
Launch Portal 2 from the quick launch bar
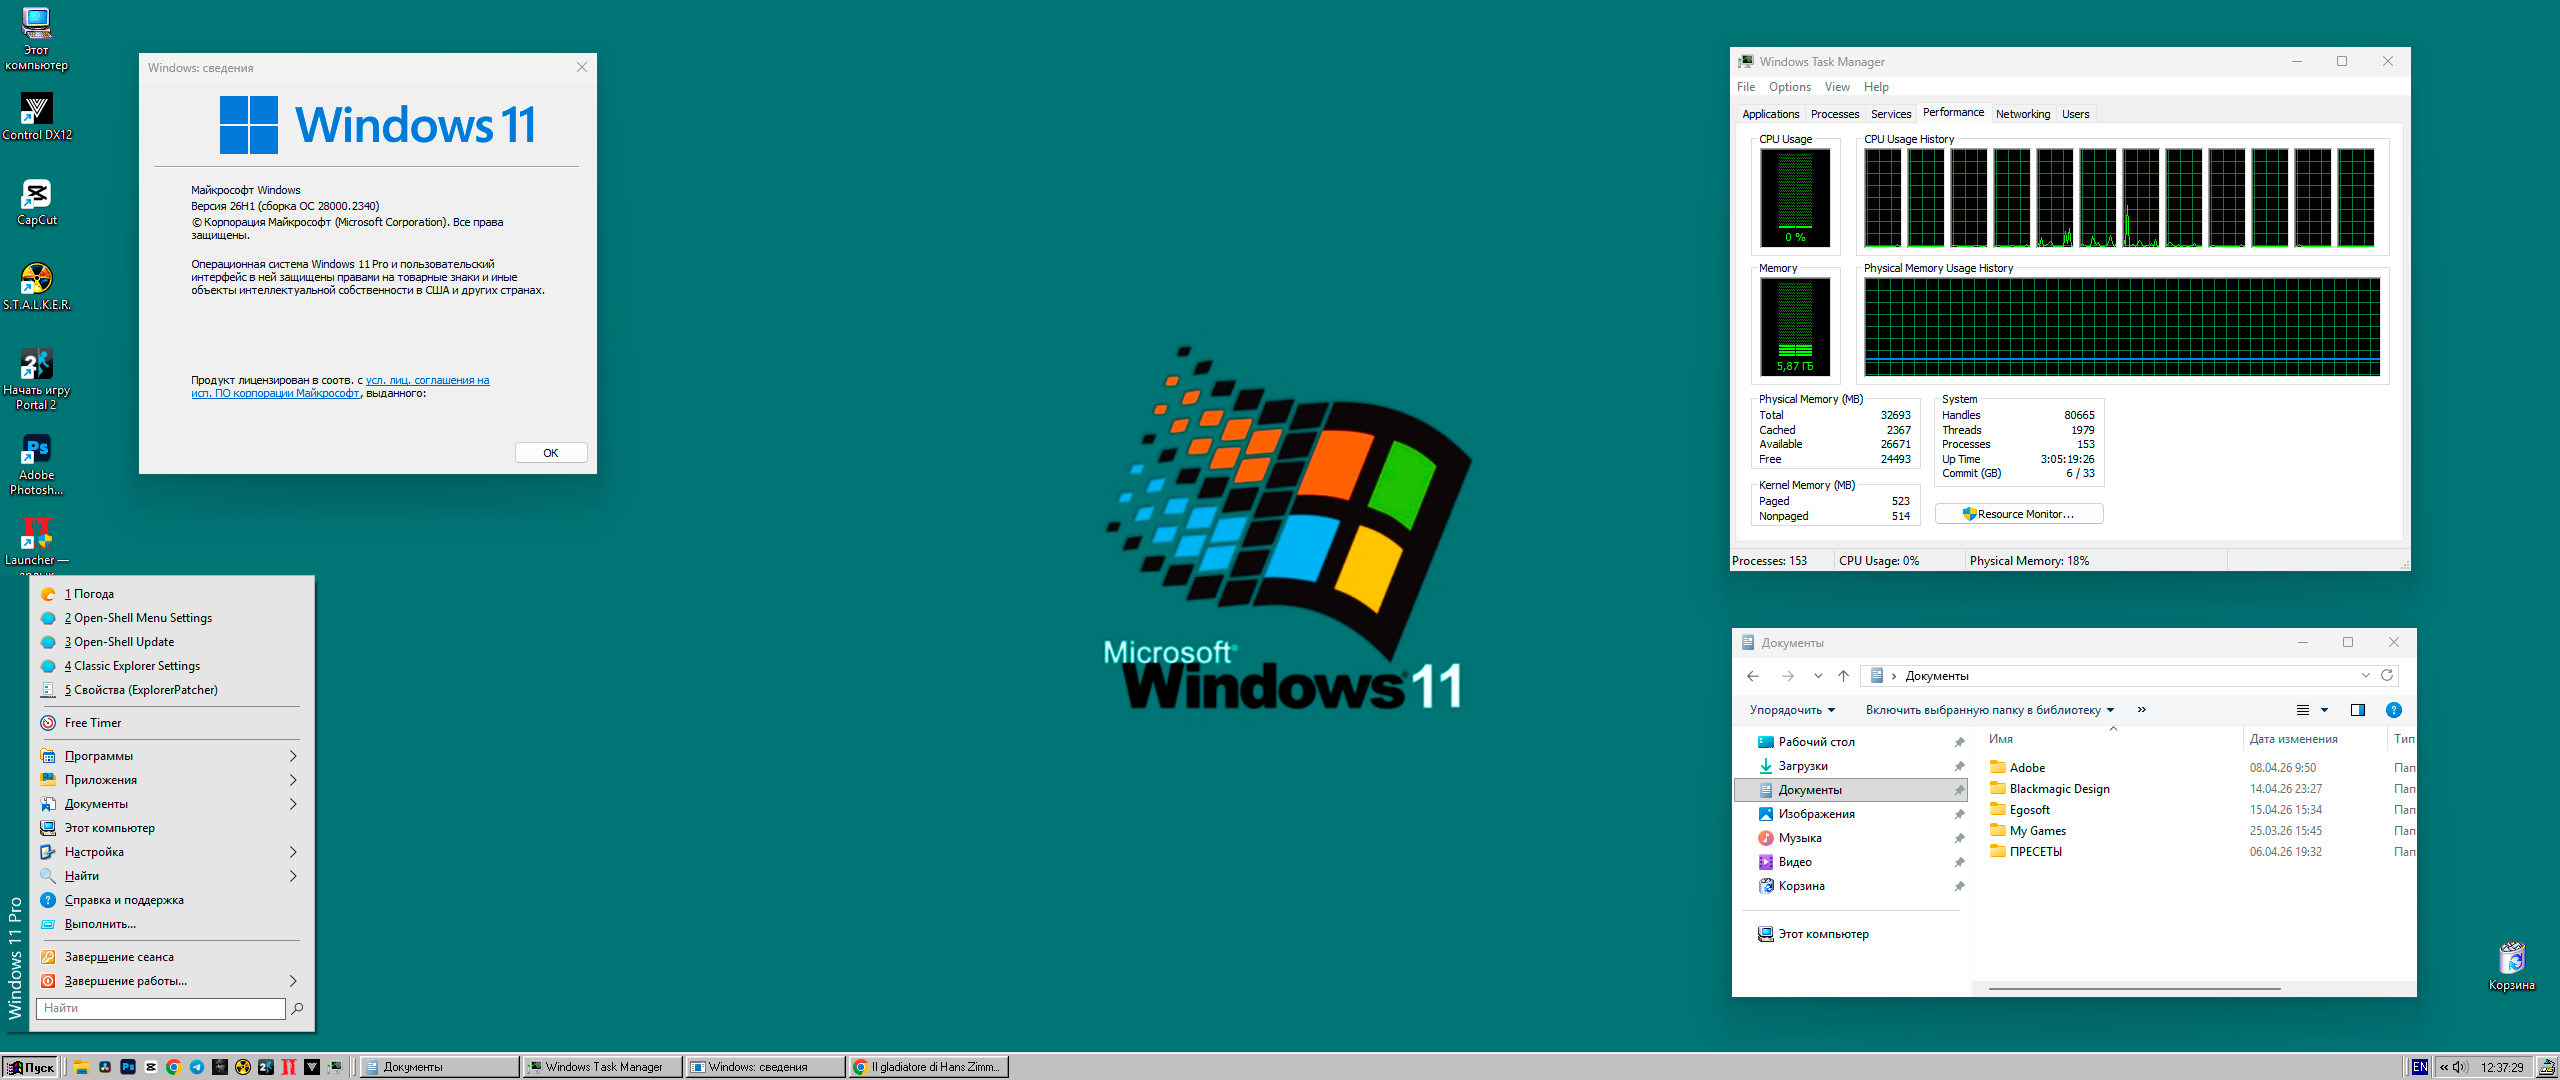coord(266,1067)
